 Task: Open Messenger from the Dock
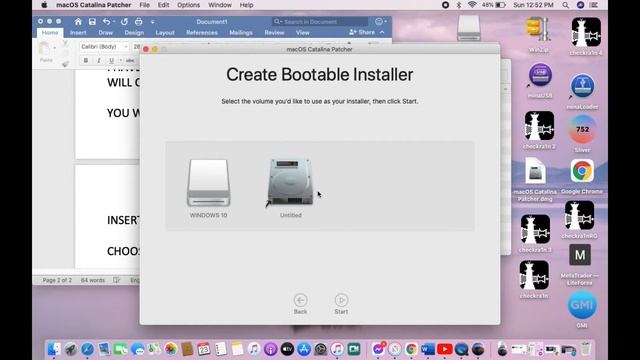tap(378, 349)
